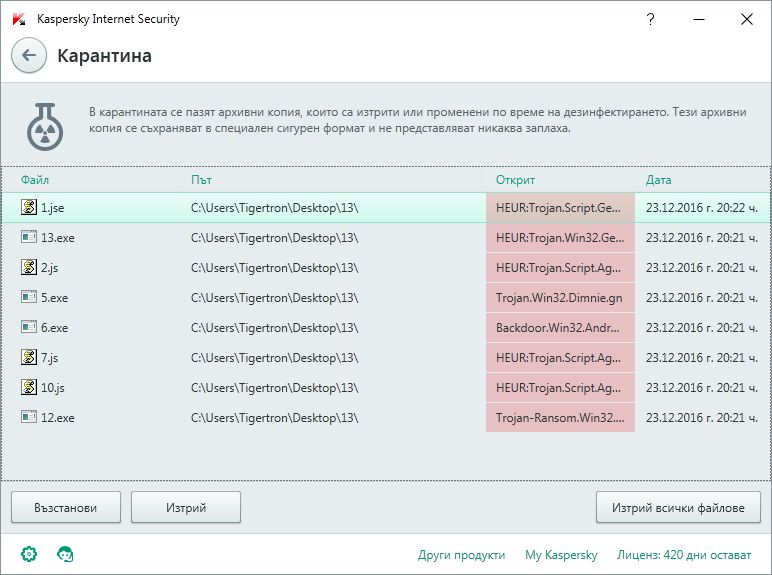Click the Trojan-Ransom.Win32... detection cell
Viewport: 772px width, 575px height.
pos(560,417)
